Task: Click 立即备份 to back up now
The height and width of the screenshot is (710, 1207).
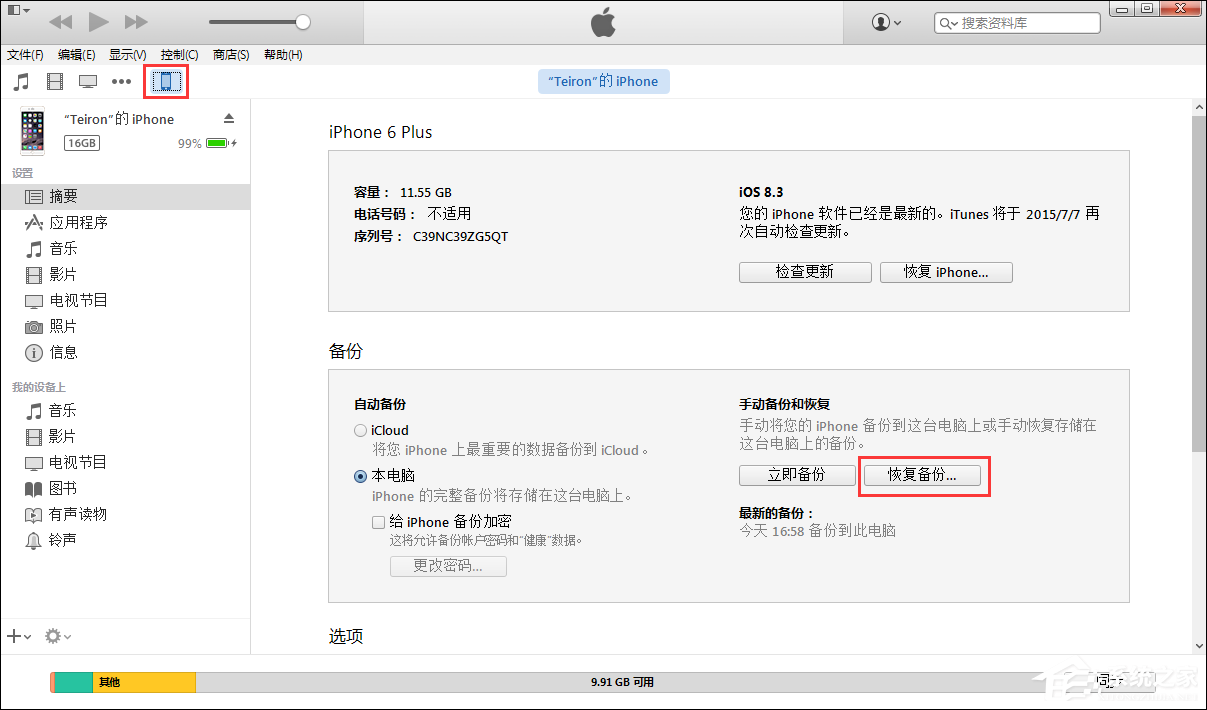Action: pyautogui.click(x=797, y=475)
